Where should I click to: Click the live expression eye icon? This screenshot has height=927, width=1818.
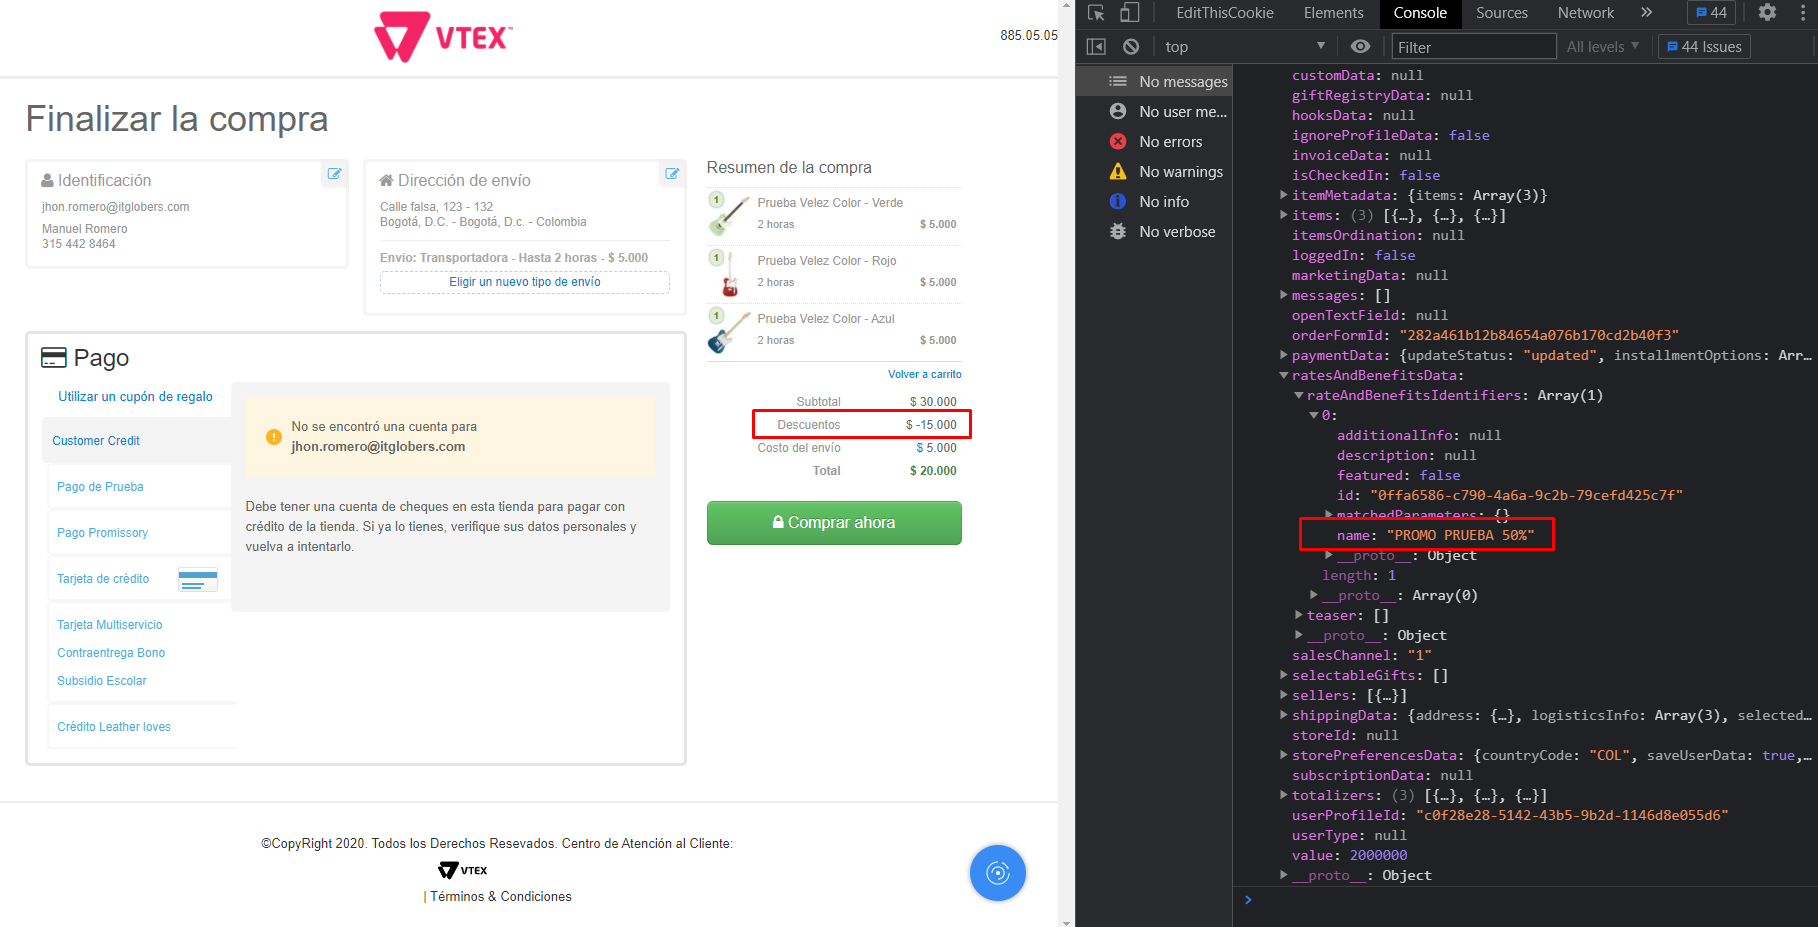coord(1360,47)
